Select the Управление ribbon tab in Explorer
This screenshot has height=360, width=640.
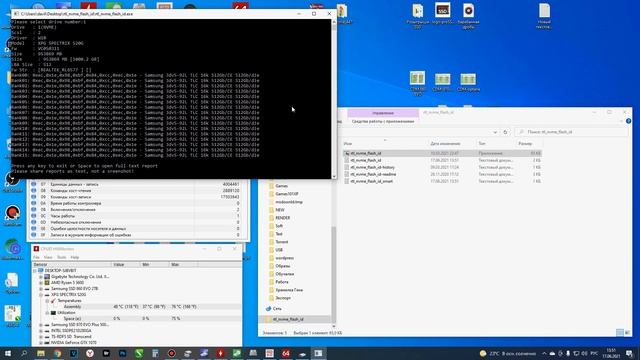(383, 113)
